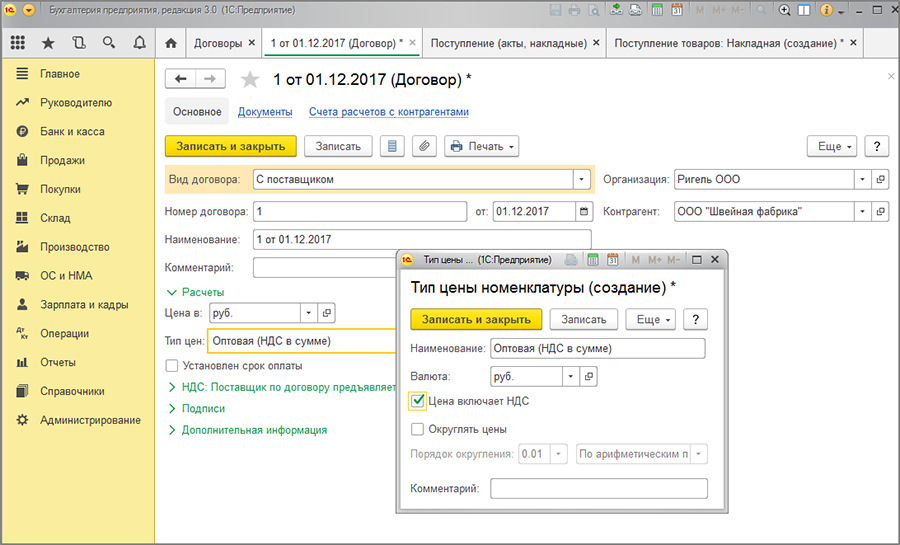Expand the "Подписи" section
This screenshot has height=545, width=900.
(203, 408)
